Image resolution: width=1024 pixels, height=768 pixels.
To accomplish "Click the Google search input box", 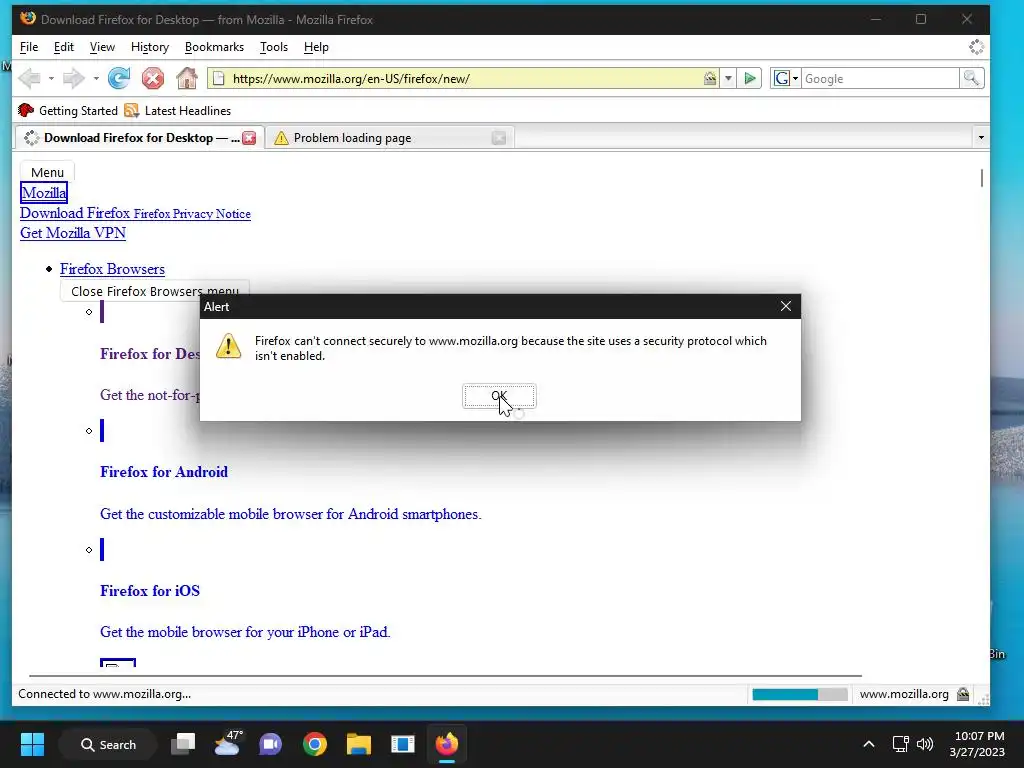I will pos(880,78).
